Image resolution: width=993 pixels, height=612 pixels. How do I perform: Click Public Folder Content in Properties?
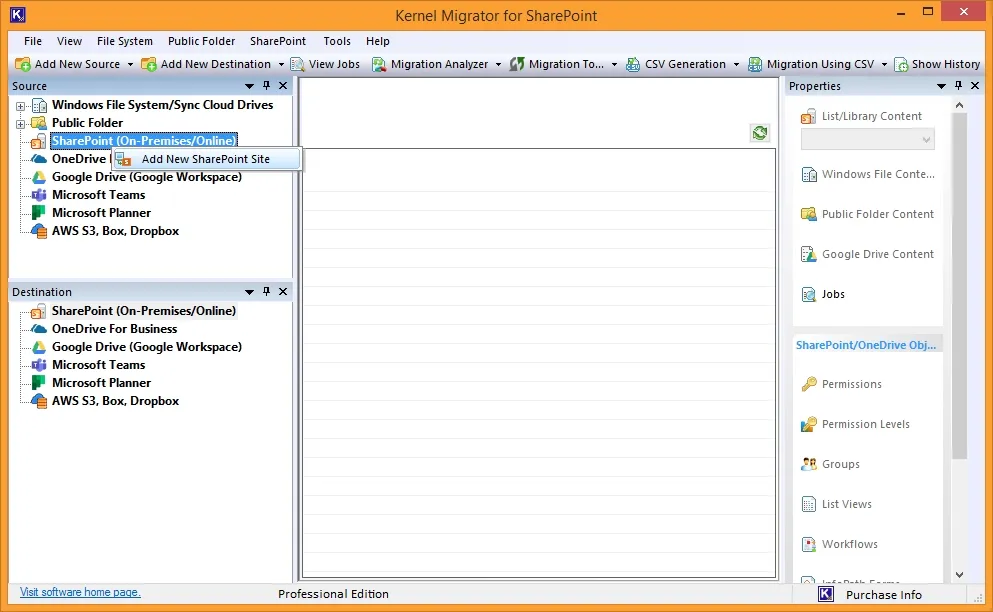click(x=867, y=214)
